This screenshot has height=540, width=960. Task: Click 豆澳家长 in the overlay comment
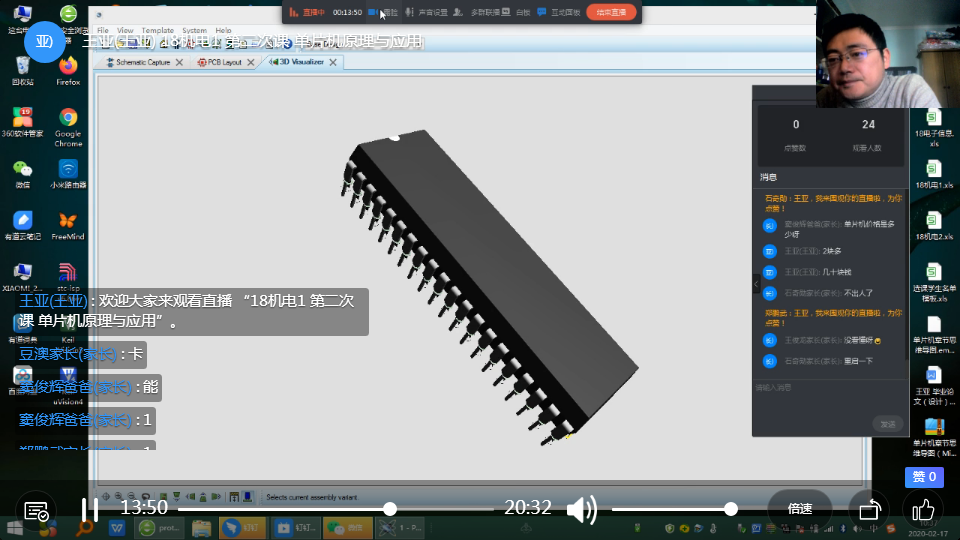[x=68, y=354]
